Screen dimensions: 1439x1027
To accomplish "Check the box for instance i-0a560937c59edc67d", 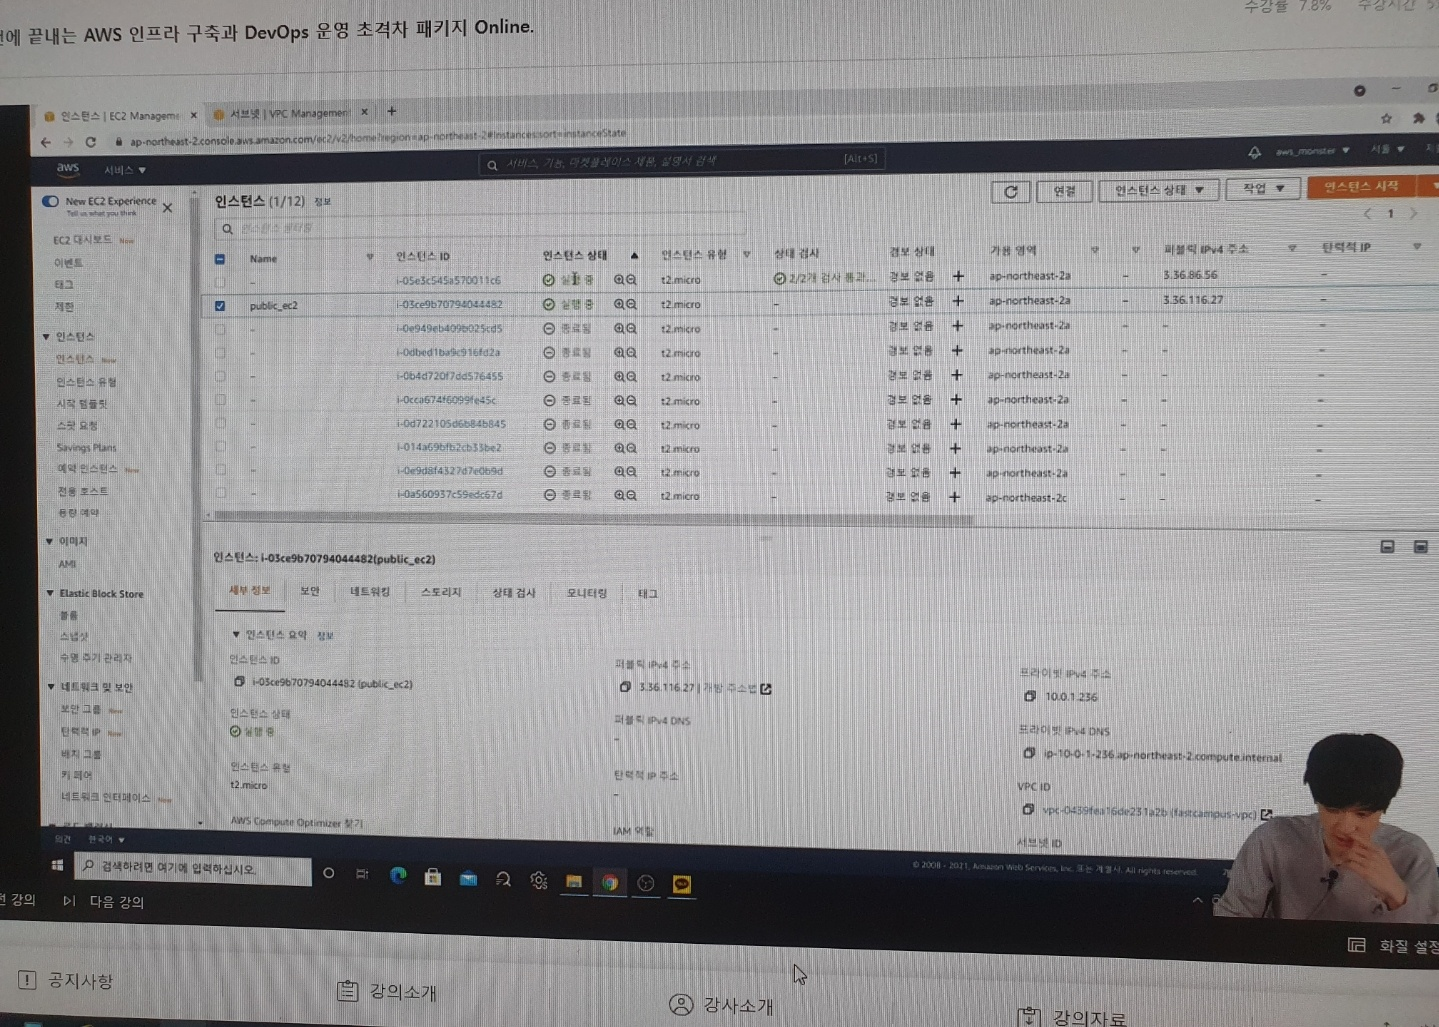I will (x=220, y=494).
